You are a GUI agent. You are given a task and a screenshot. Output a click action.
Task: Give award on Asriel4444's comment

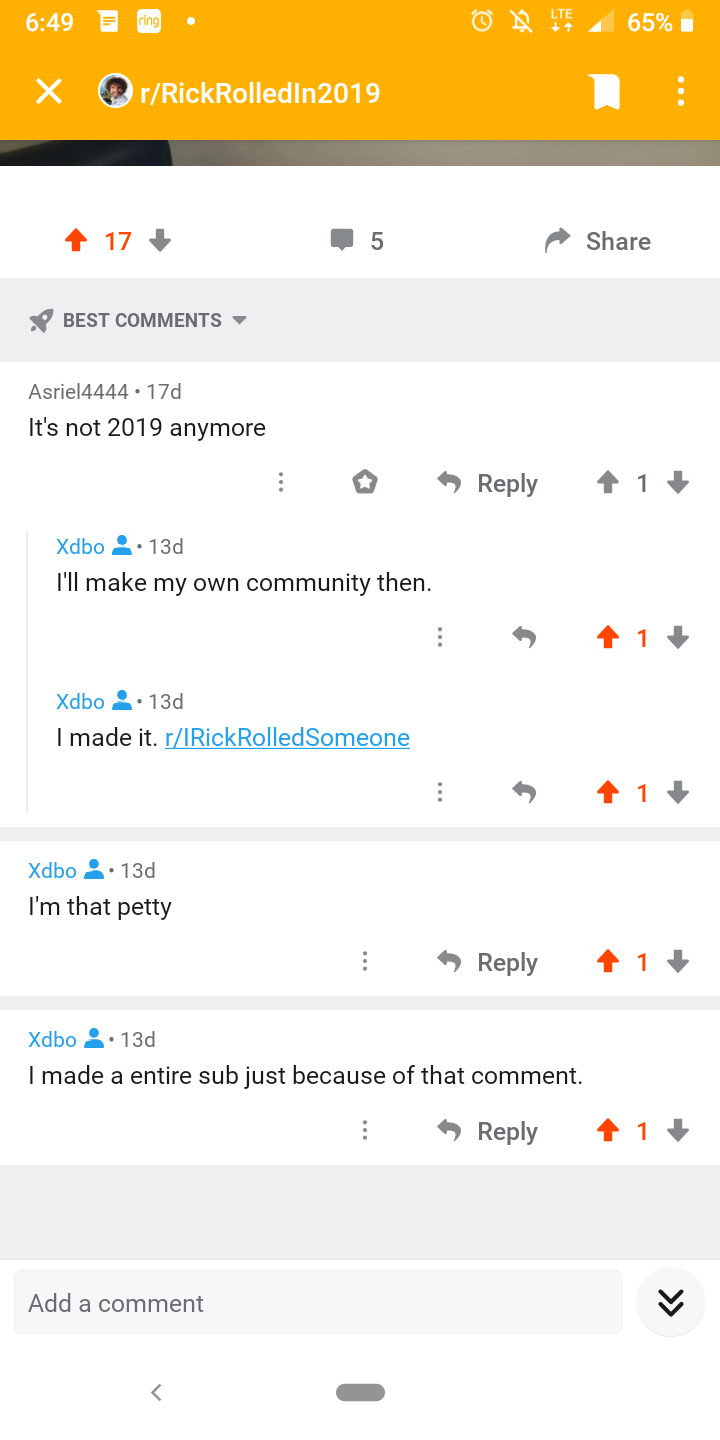365,483
